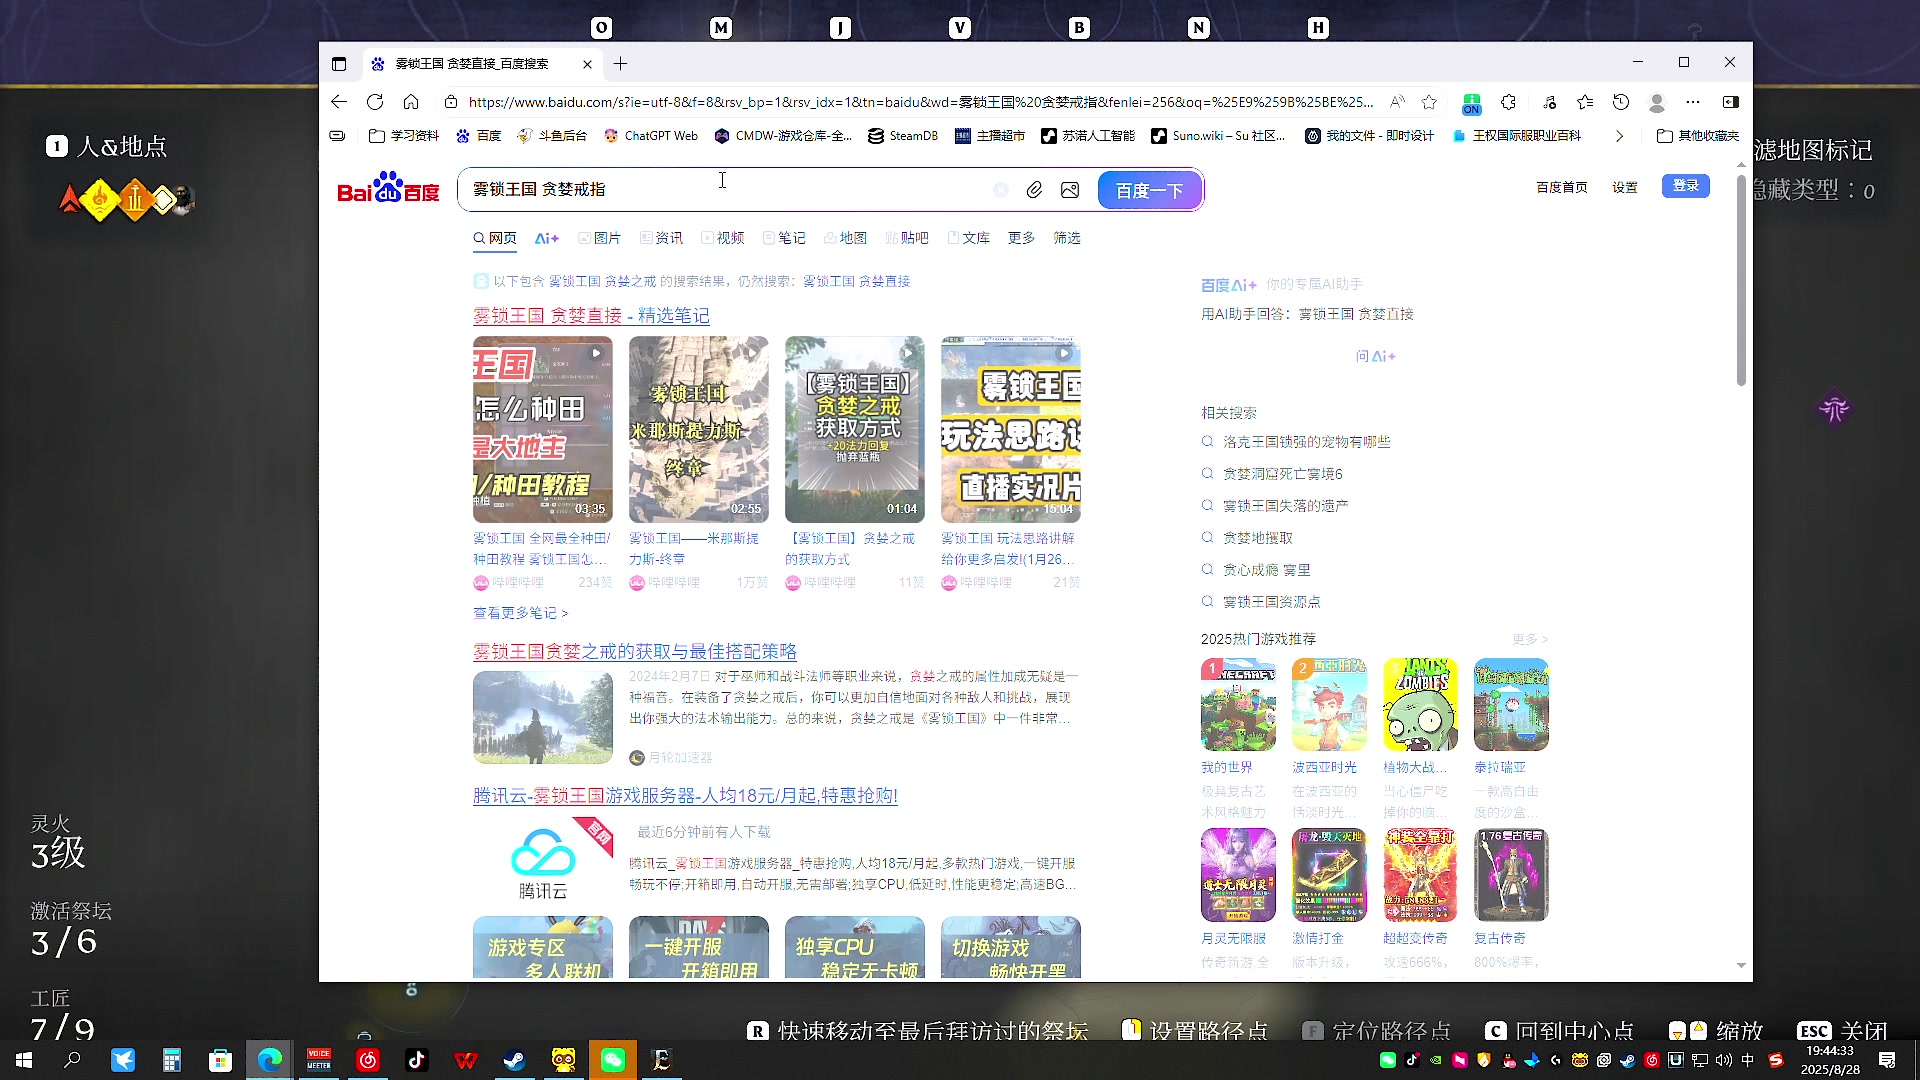Open 我的世界 game thumbnail
1920x1080 pixels.
[x=1238, y=704]
